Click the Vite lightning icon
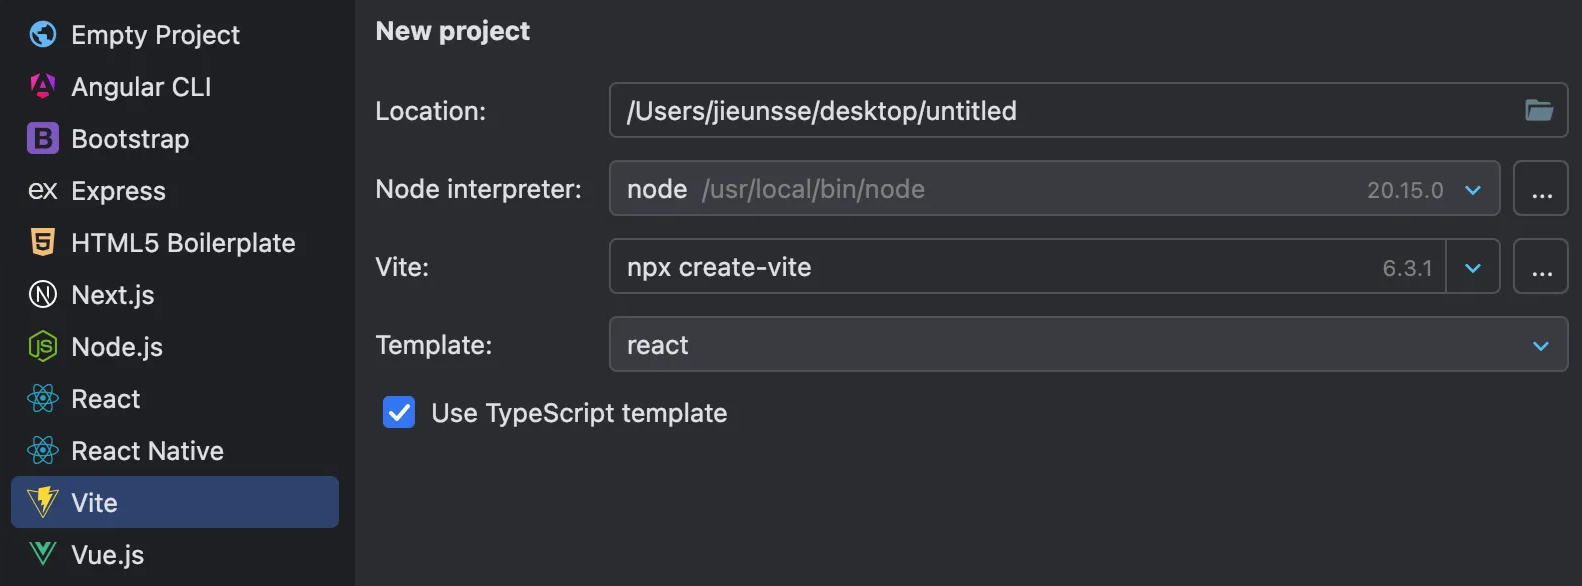 (x=43, y=502)
